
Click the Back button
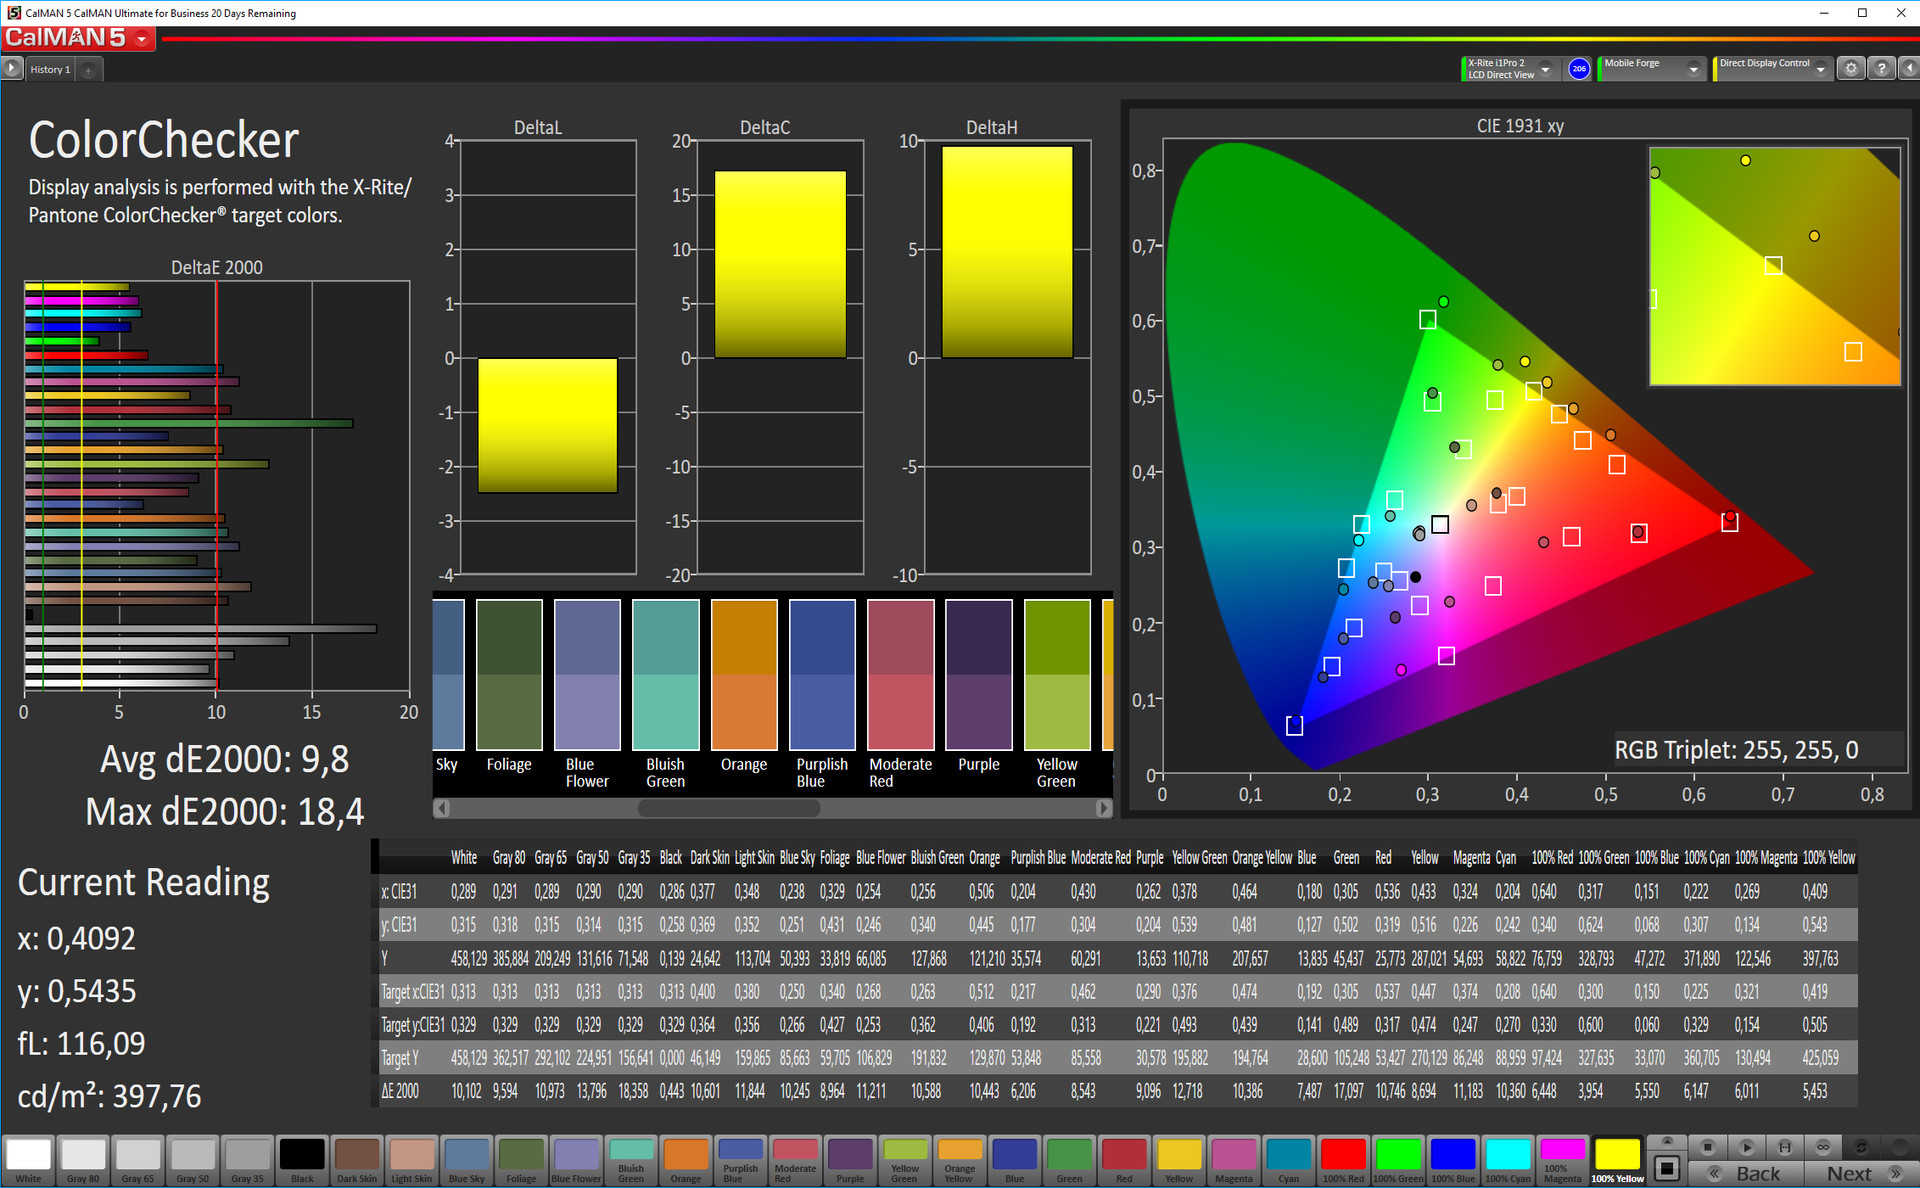click(1746, 1174)
